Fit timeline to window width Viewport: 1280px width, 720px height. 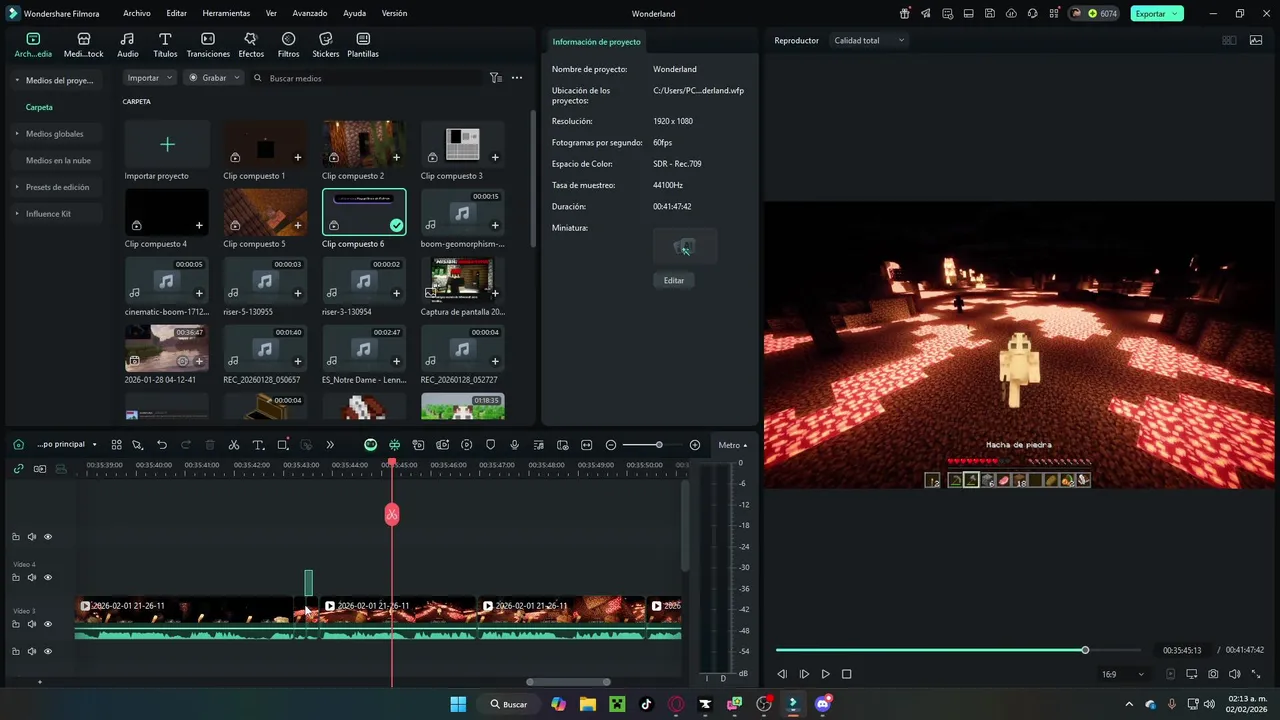coord(586,445)
